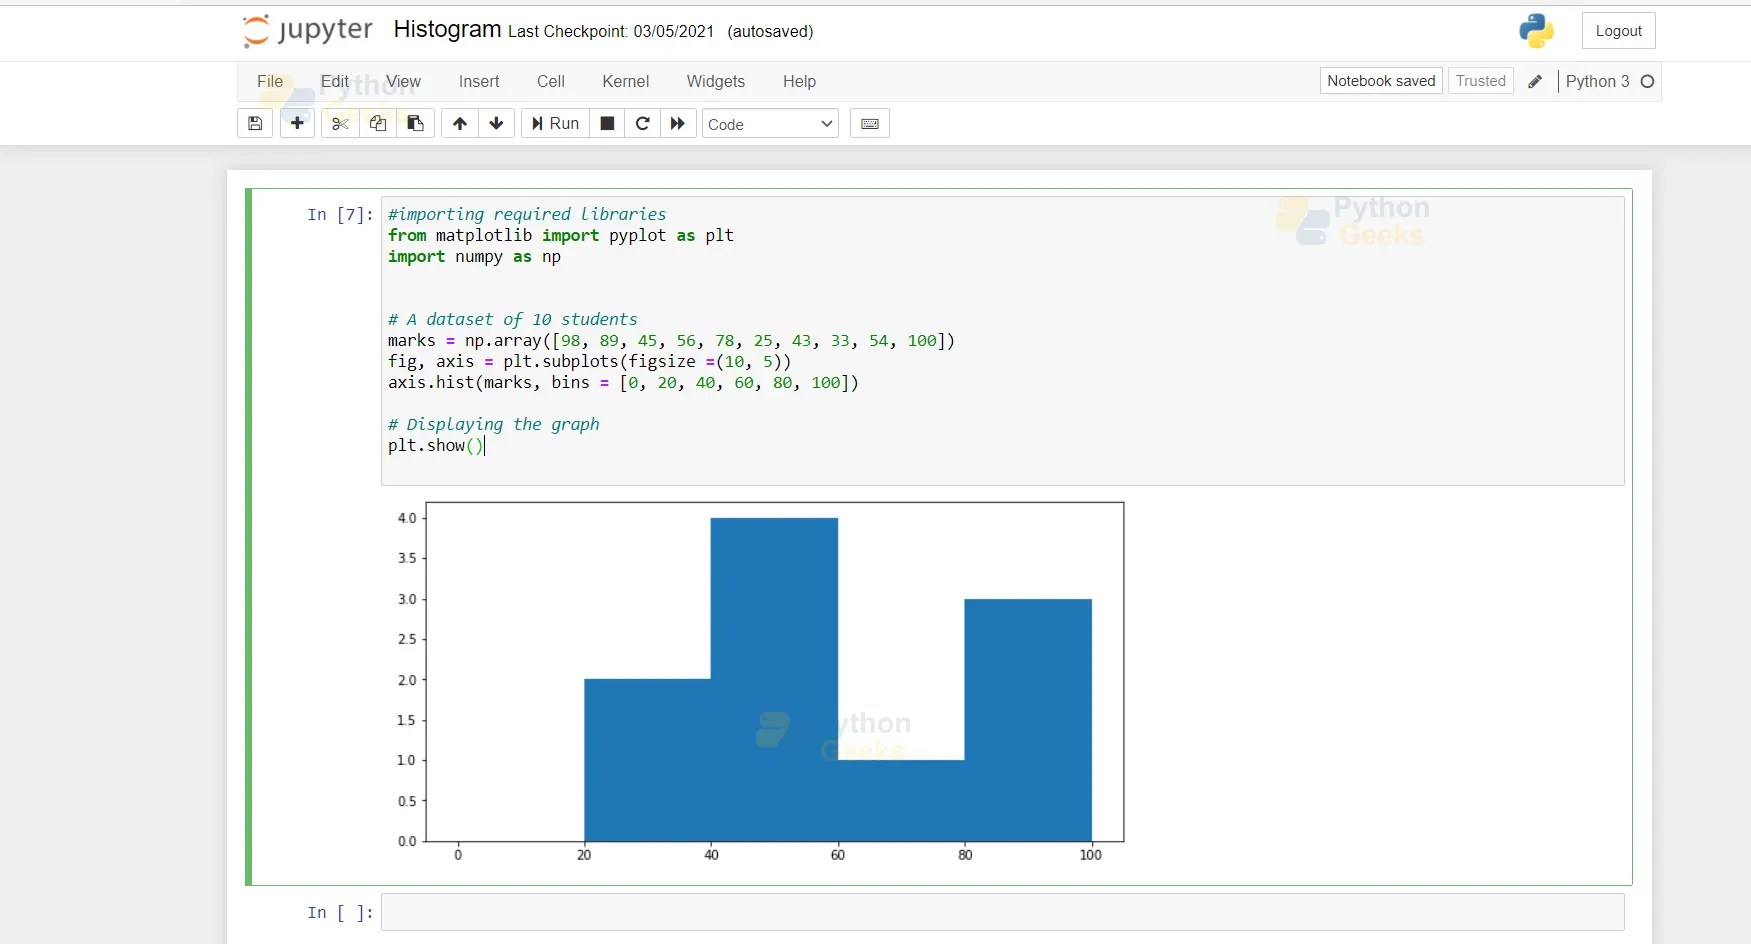Screen dimensions: 1751x944
Task: Insert a new cell below
Action: point(296,123)
